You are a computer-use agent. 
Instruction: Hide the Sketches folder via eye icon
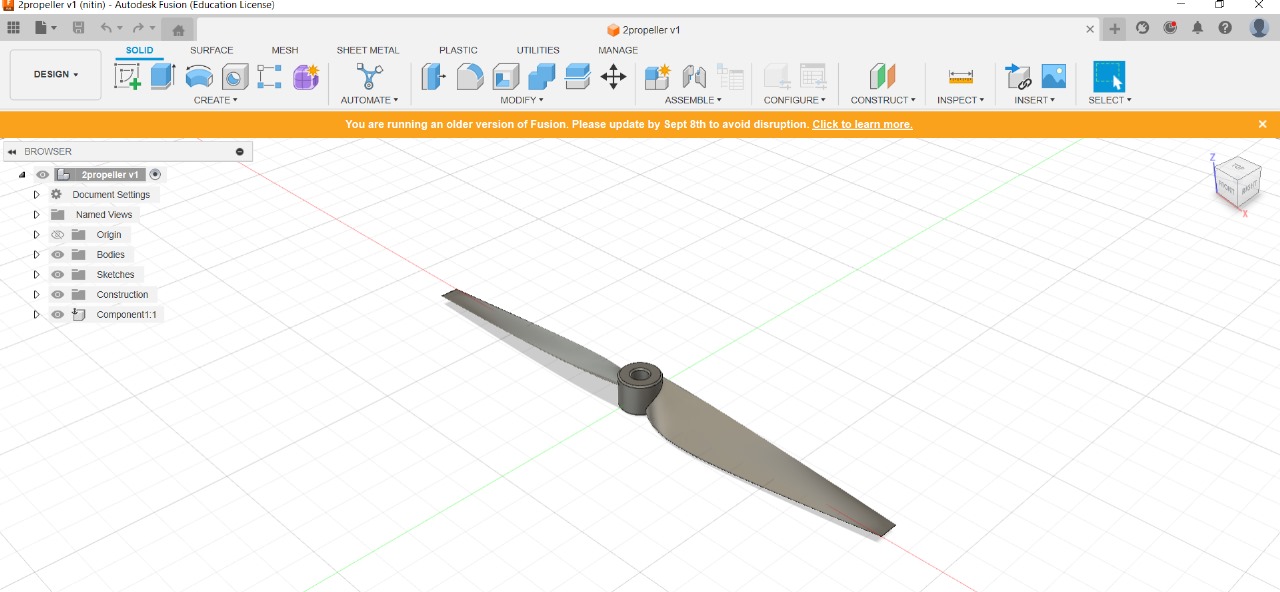(x=58, y=275)
